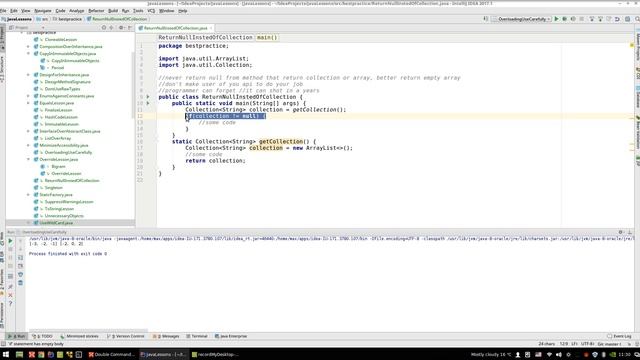Image resolution: width=640 pixels, height=360 pixels.
Task: Select the ReturnNullInstedOfCollection.java editor tab
Action: 176,28
